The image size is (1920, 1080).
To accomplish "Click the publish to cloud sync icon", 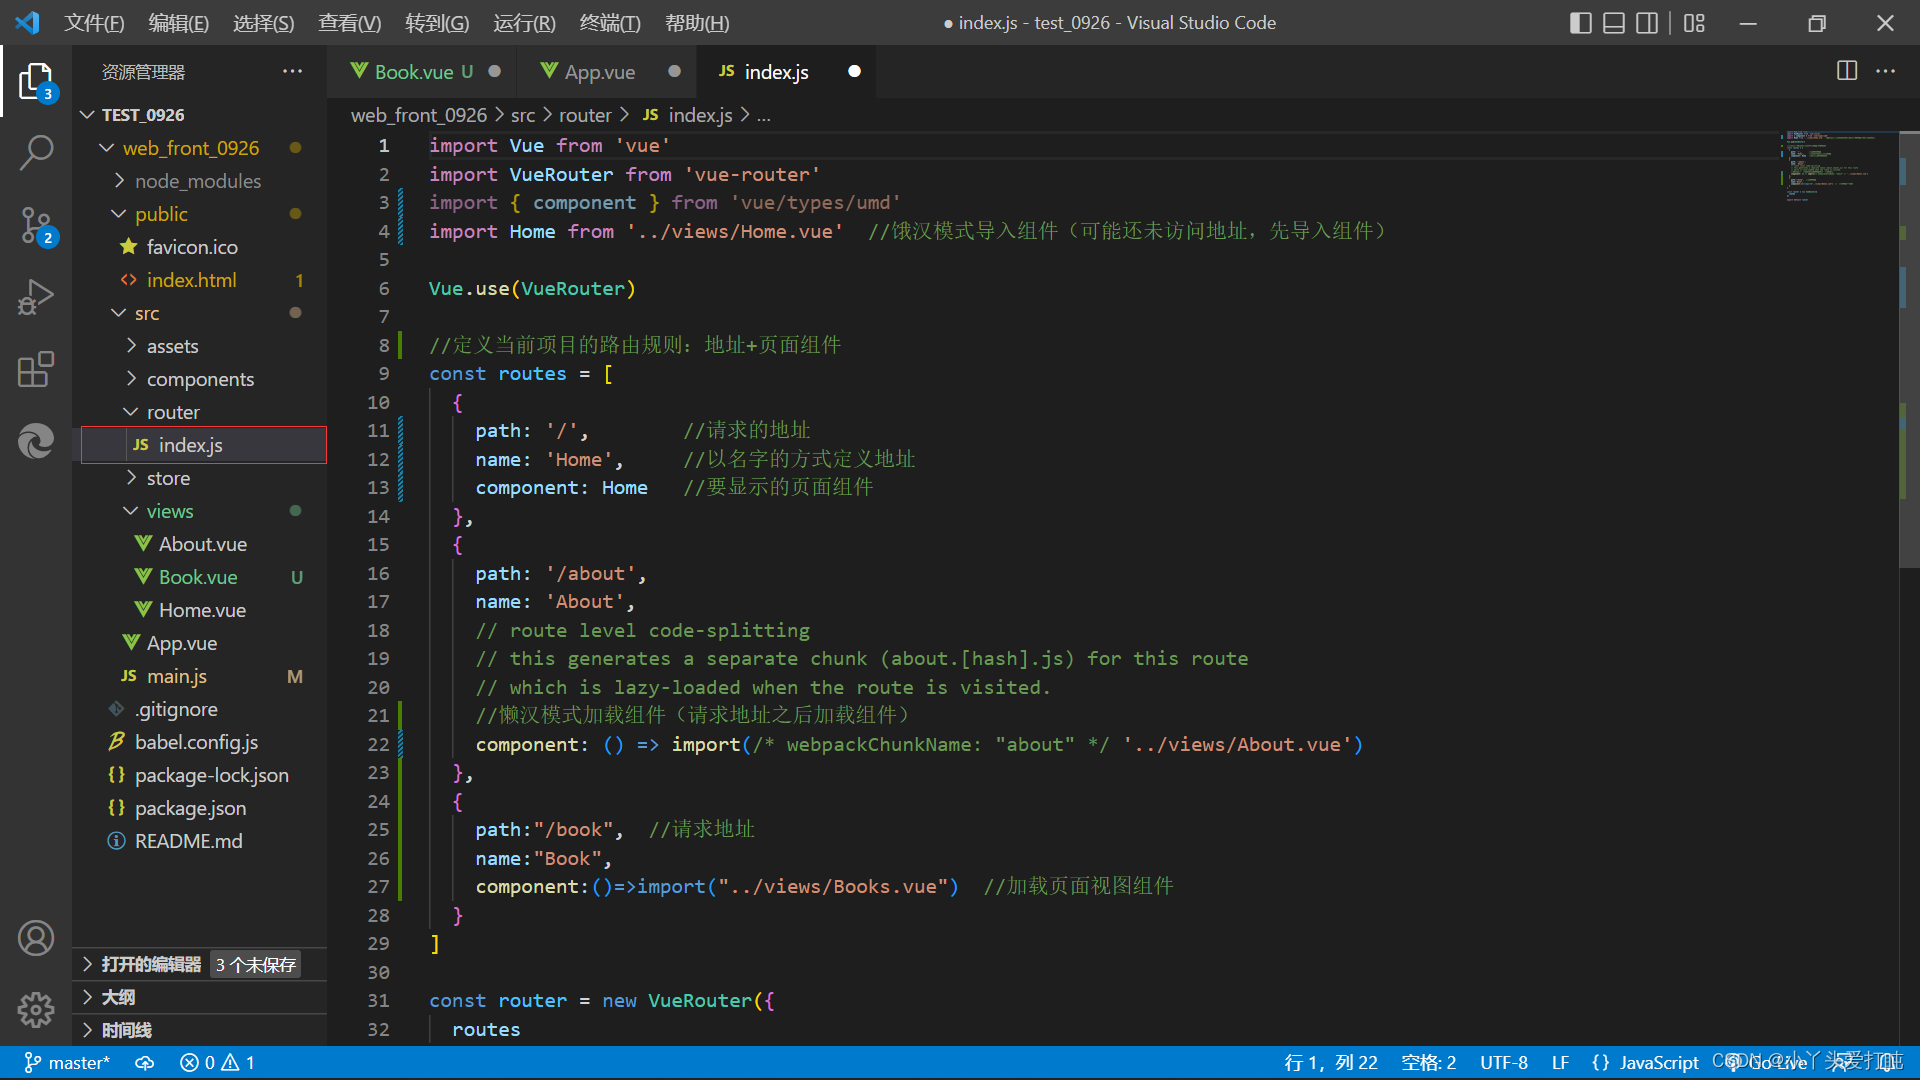I will point(145,1062).
